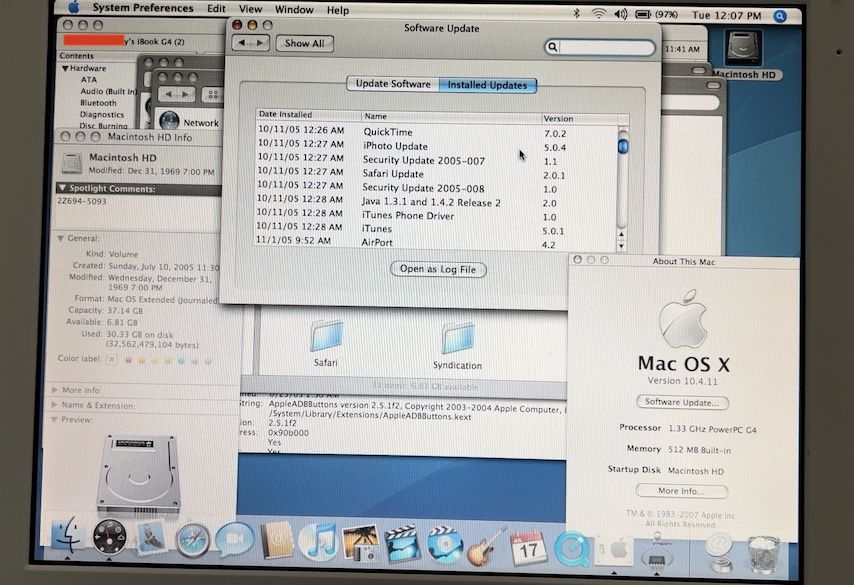Collapse the Hardware tree in System Profiler
Viewport: 854px width, 585px height.
click(x=65, y=69)
